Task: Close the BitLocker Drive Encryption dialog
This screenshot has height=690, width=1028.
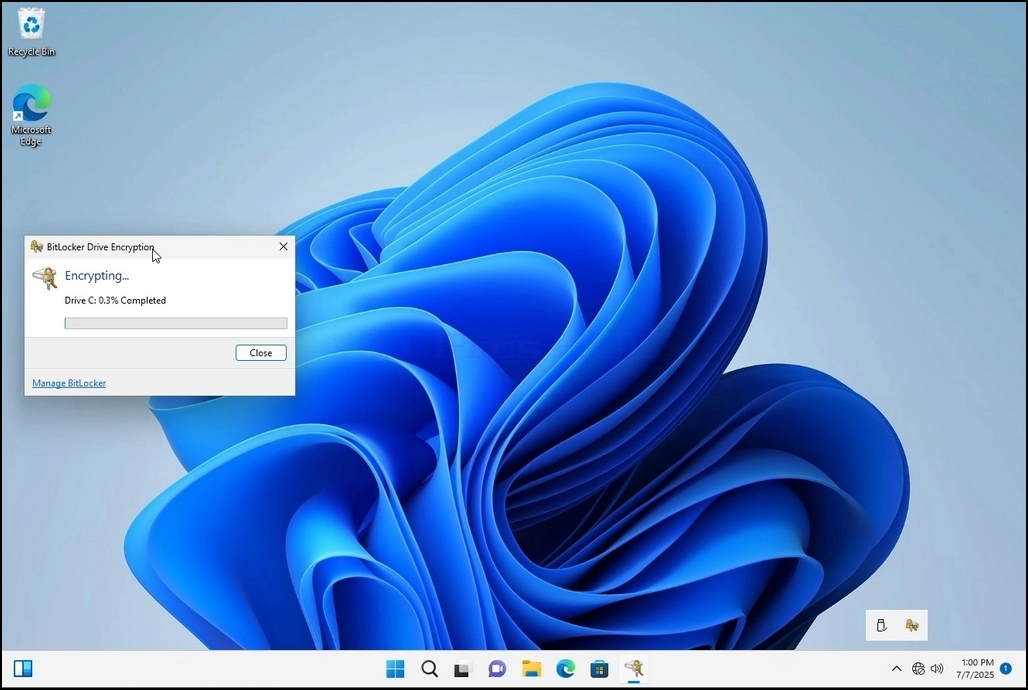Action: [283, 247]
